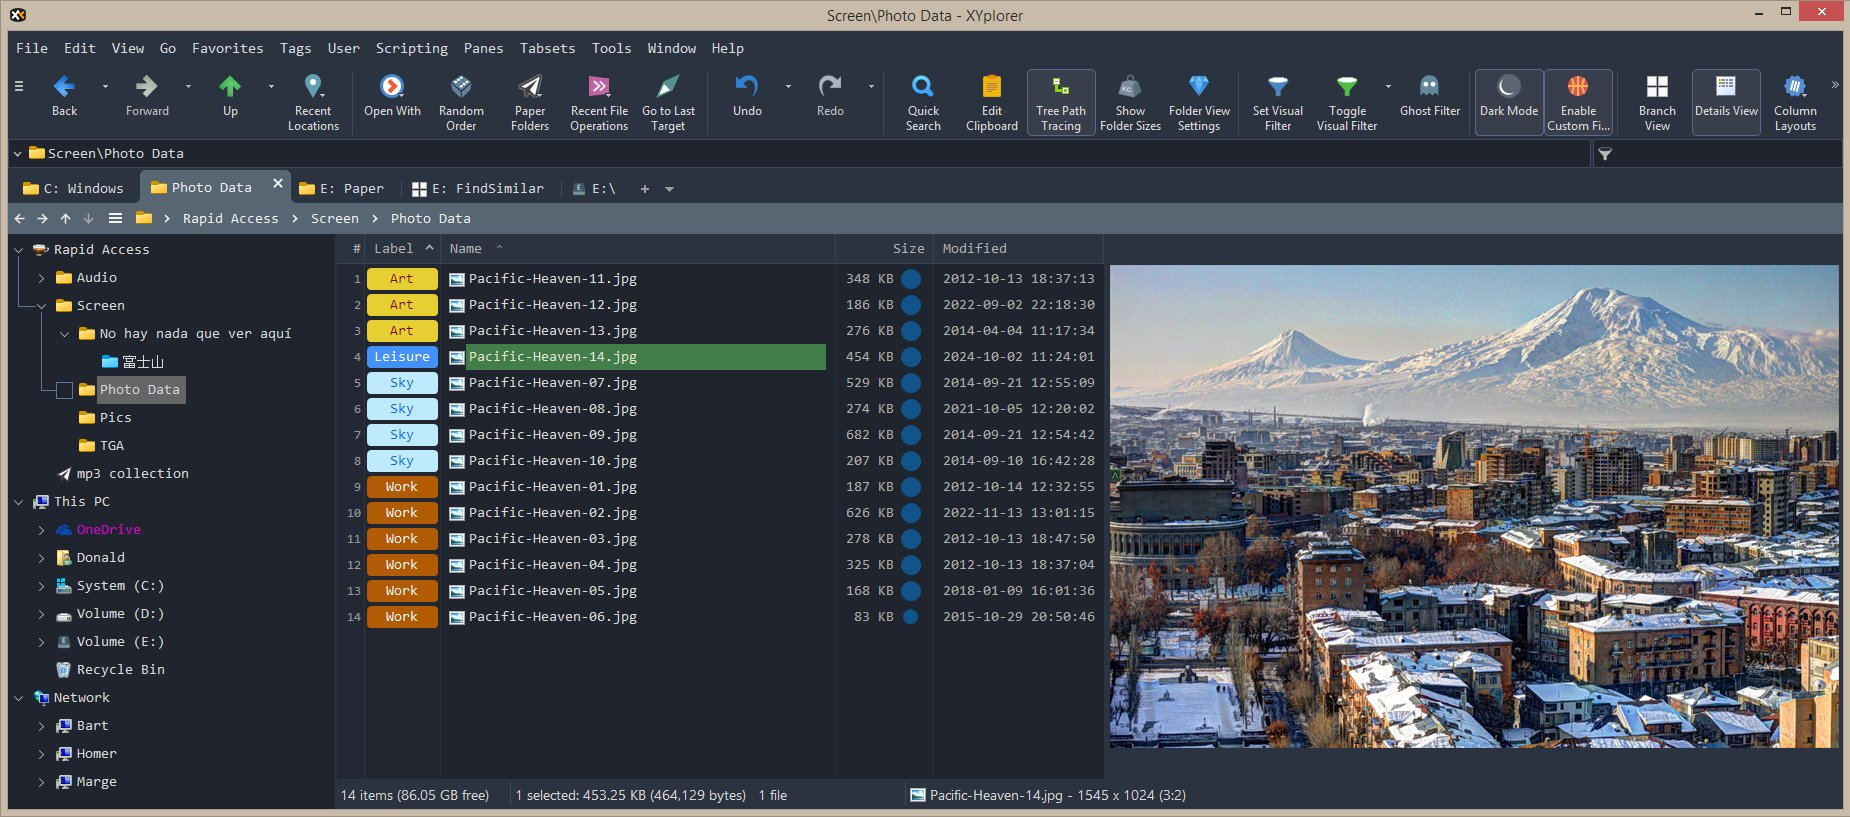Open the address bar dropdown chevron

coord(17,154)
